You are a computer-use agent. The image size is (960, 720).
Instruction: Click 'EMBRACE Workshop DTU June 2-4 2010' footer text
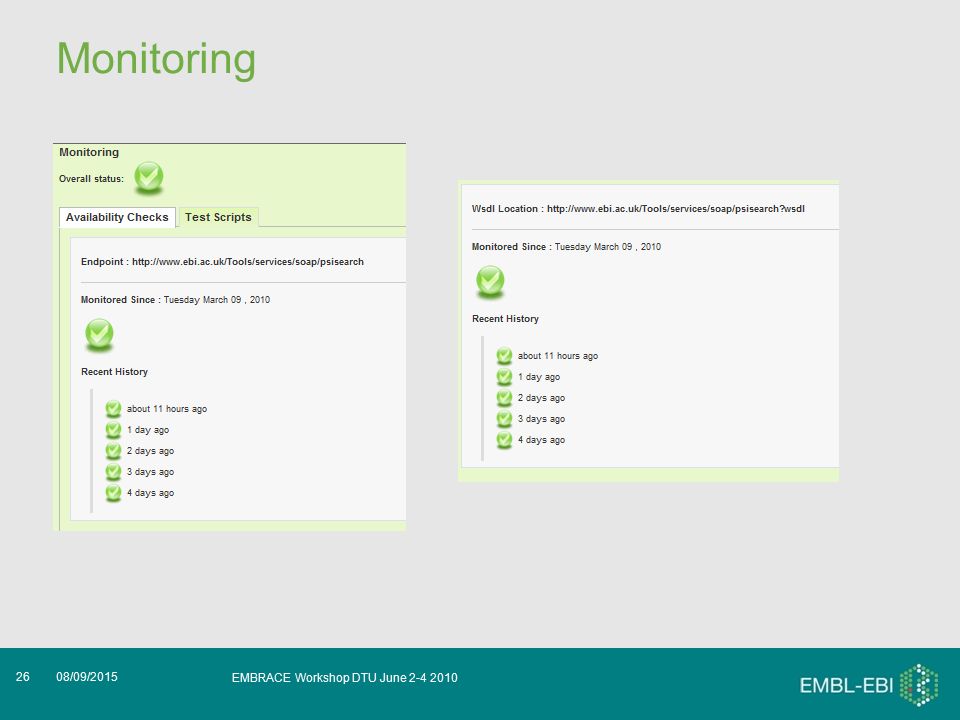click(x=345, y=678)
